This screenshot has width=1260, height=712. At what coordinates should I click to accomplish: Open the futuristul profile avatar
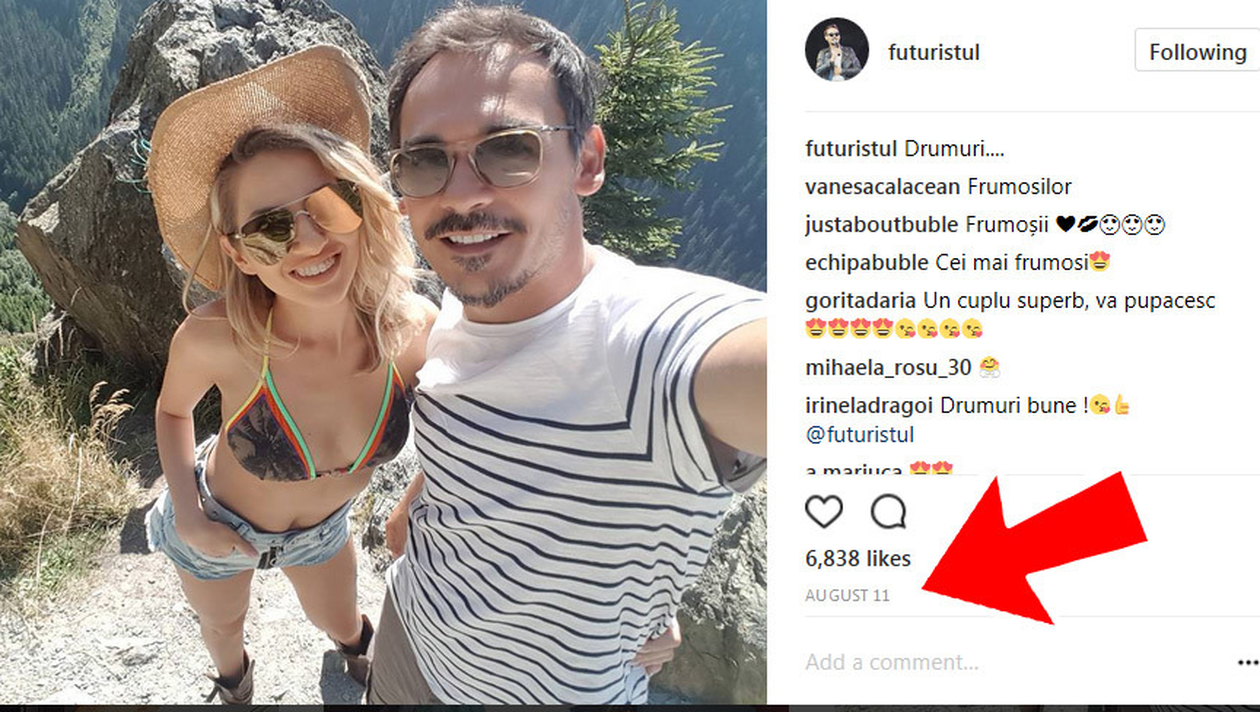837,49
